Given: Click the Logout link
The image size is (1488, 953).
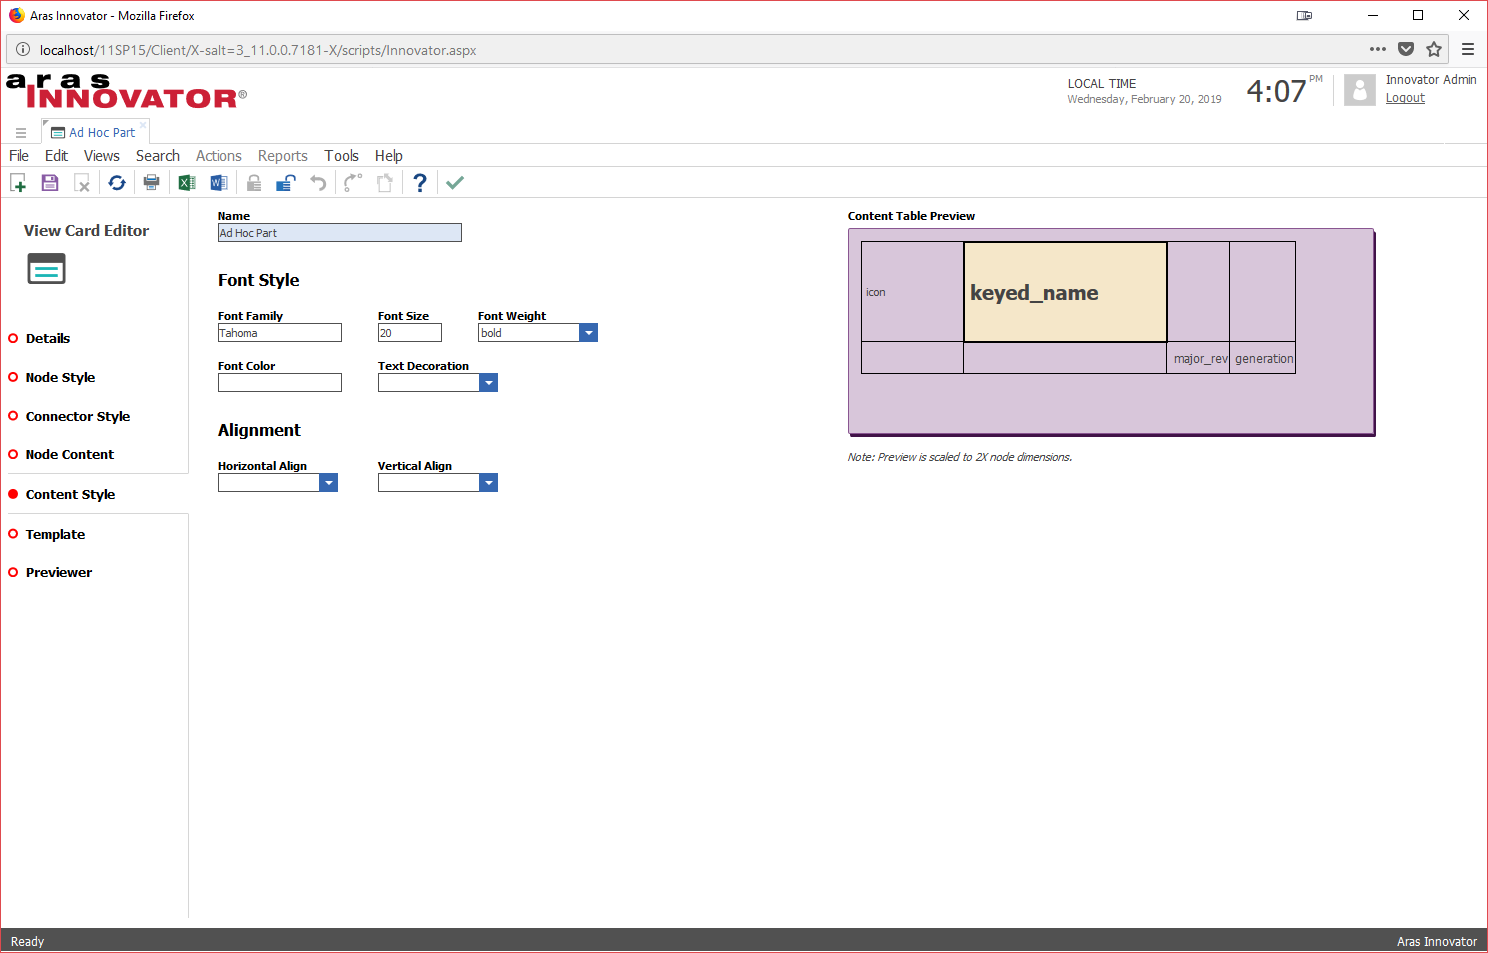Looking at the screenshot, I should tap(1405, 98).
